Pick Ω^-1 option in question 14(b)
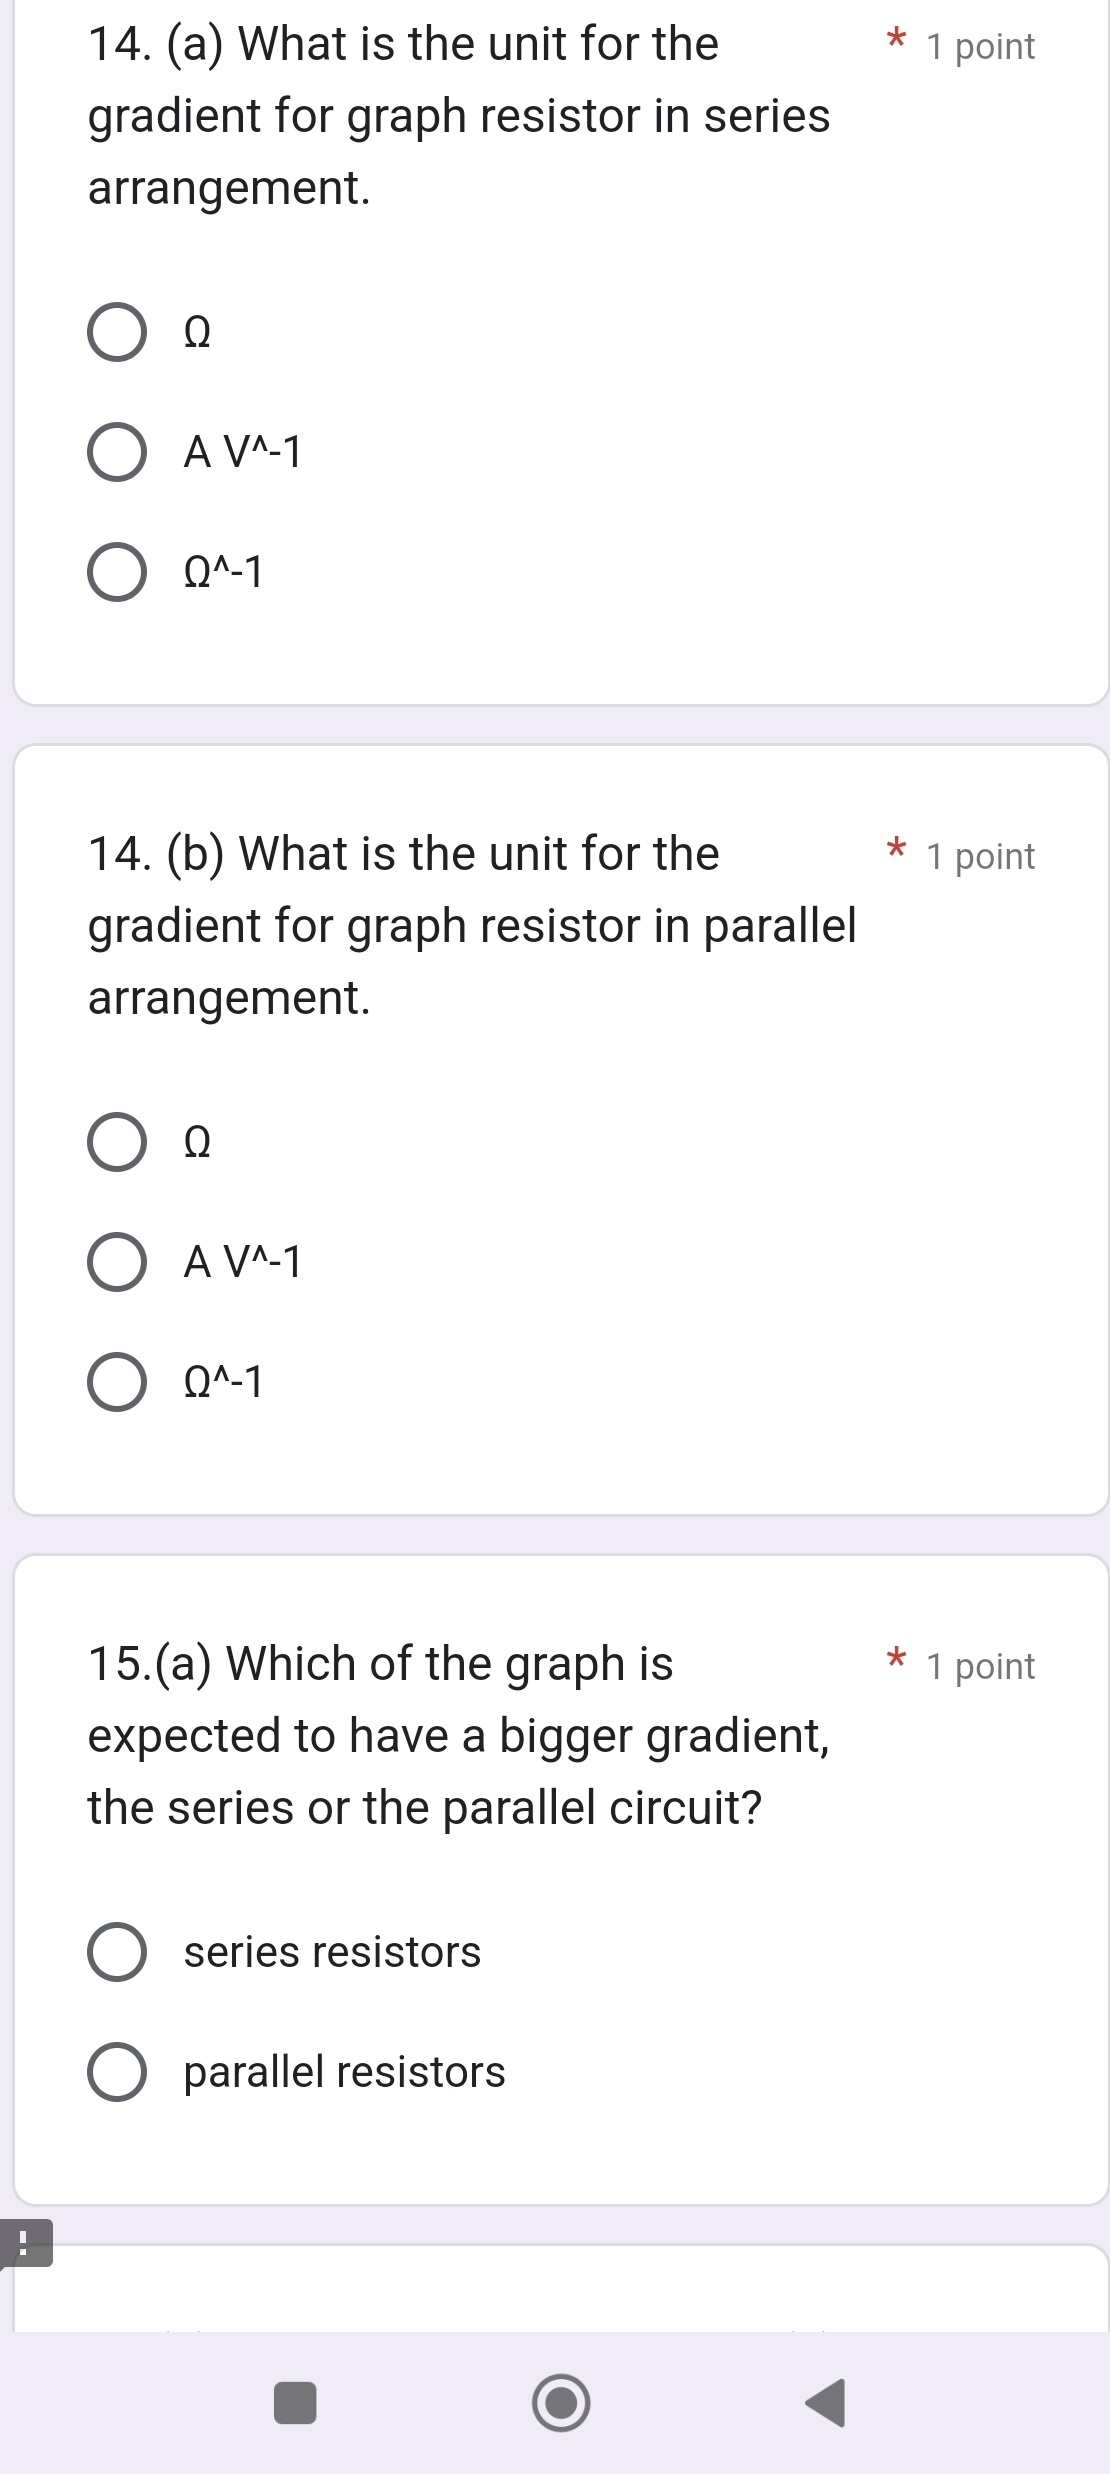Image resolution: width=1110 pixels, height=2474 pixels. (117, 1382)
